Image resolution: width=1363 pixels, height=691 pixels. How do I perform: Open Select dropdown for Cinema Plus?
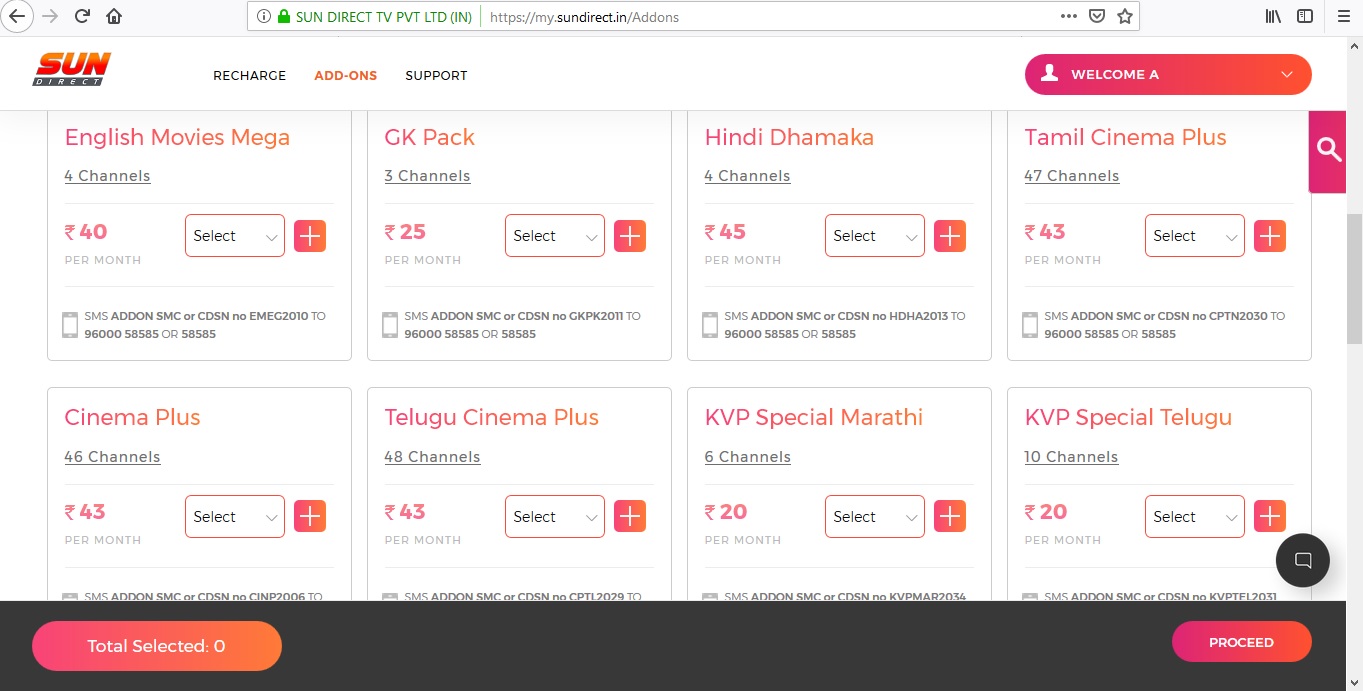click(x=235, y=516)
